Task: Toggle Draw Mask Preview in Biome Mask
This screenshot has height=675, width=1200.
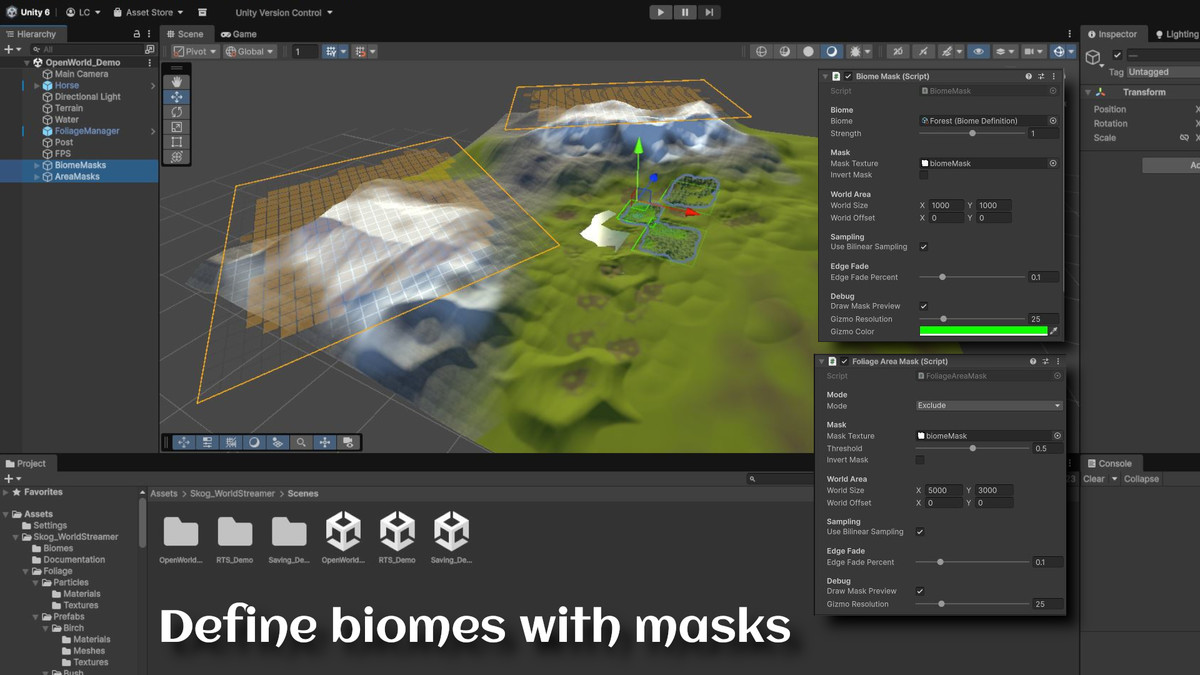Action: (x=923, y=306)
